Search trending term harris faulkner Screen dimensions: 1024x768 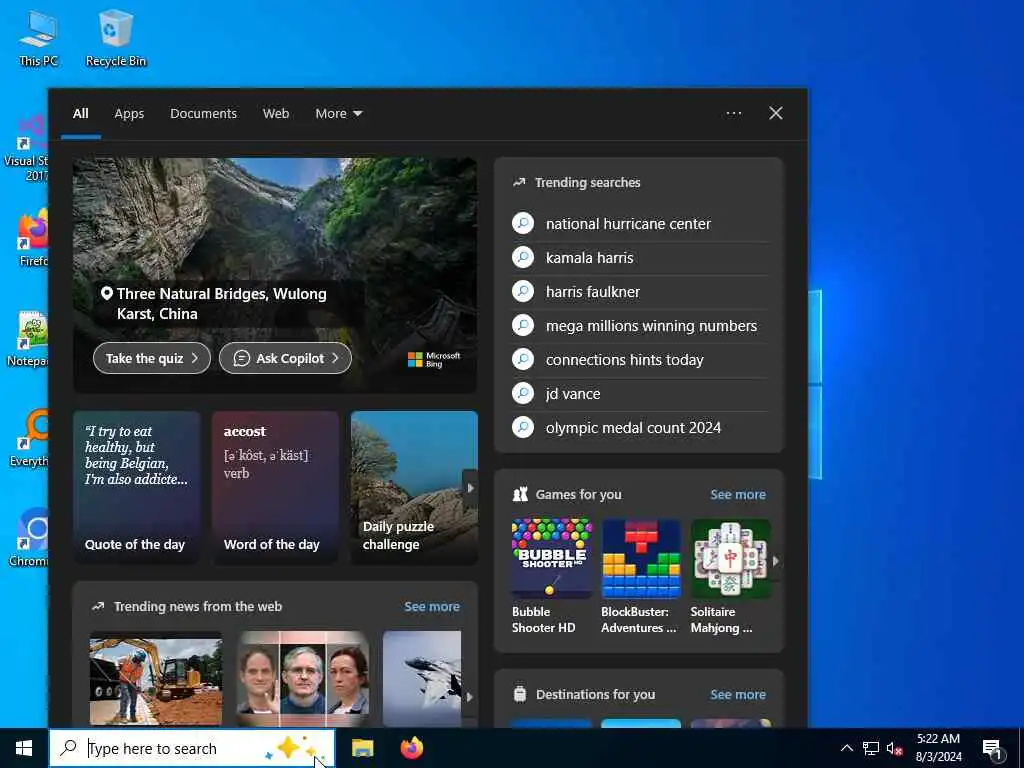(x=640, y=292)
